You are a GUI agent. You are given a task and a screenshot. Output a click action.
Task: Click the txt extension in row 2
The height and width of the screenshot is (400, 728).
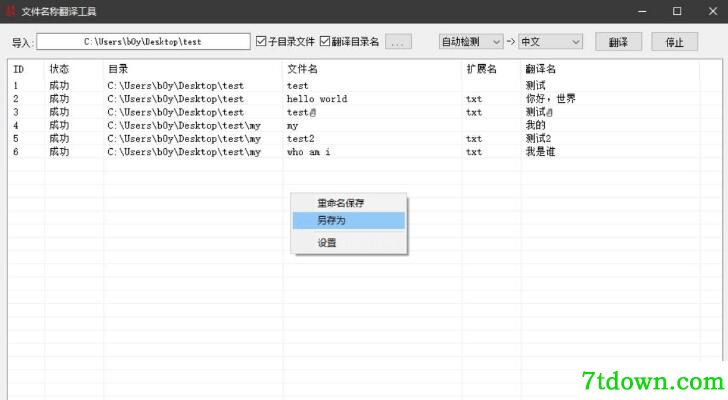coord(474,99)
